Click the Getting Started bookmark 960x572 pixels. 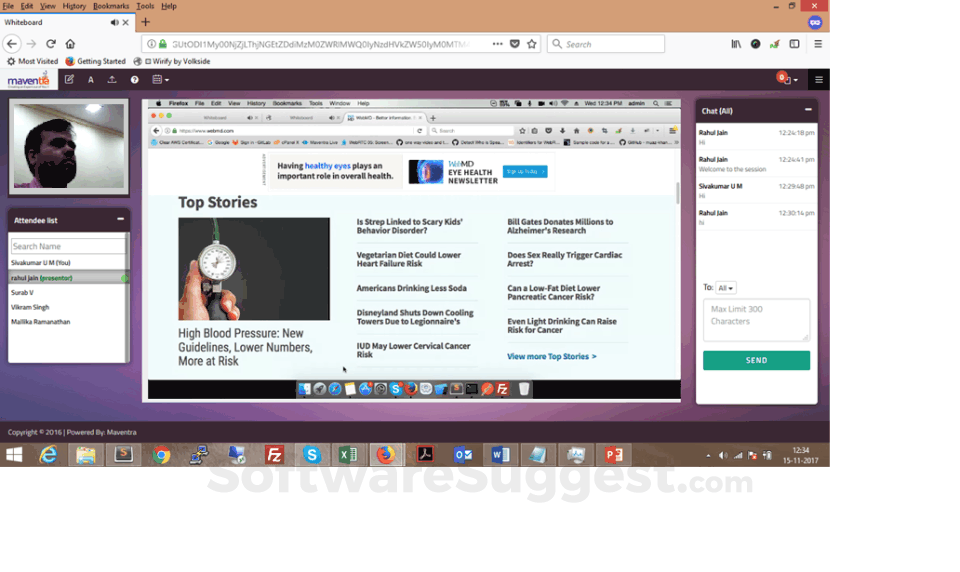(96, 61)
